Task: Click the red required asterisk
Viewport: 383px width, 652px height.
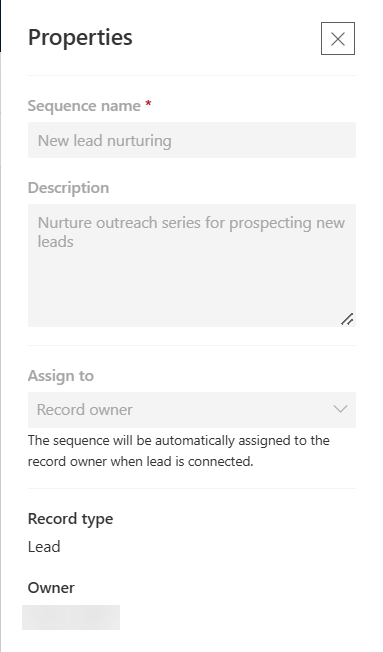Action: [148, 104]
